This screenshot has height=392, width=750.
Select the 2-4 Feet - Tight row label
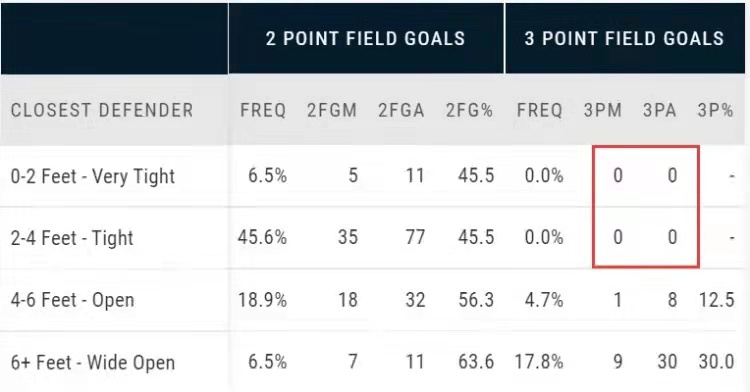(x=72, y=238)
